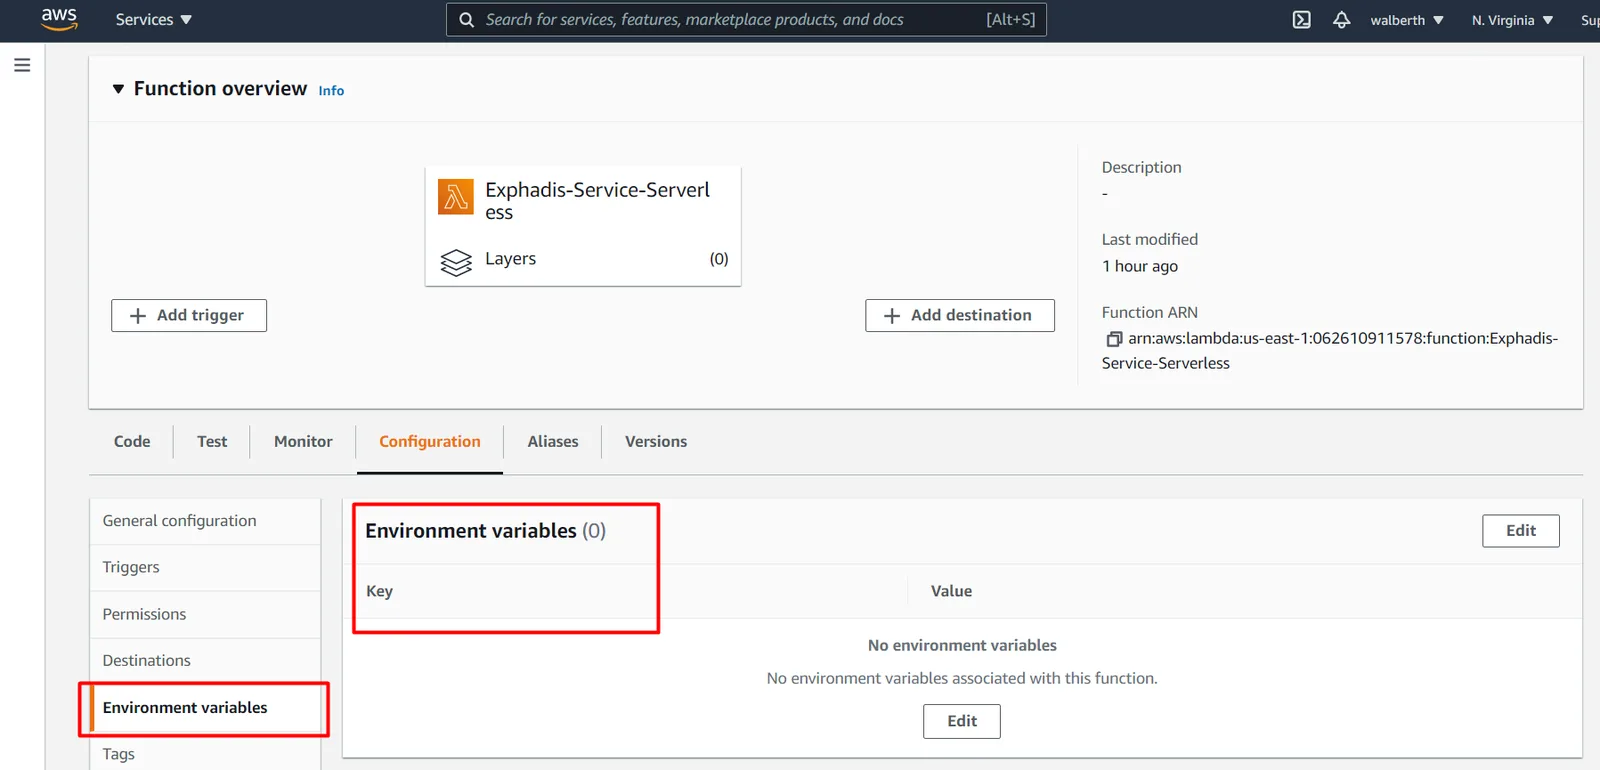Image resolution: width=1600 pixels, height=770 pixels.
Task: Select the Configuration tab
Action: (430, 441)
